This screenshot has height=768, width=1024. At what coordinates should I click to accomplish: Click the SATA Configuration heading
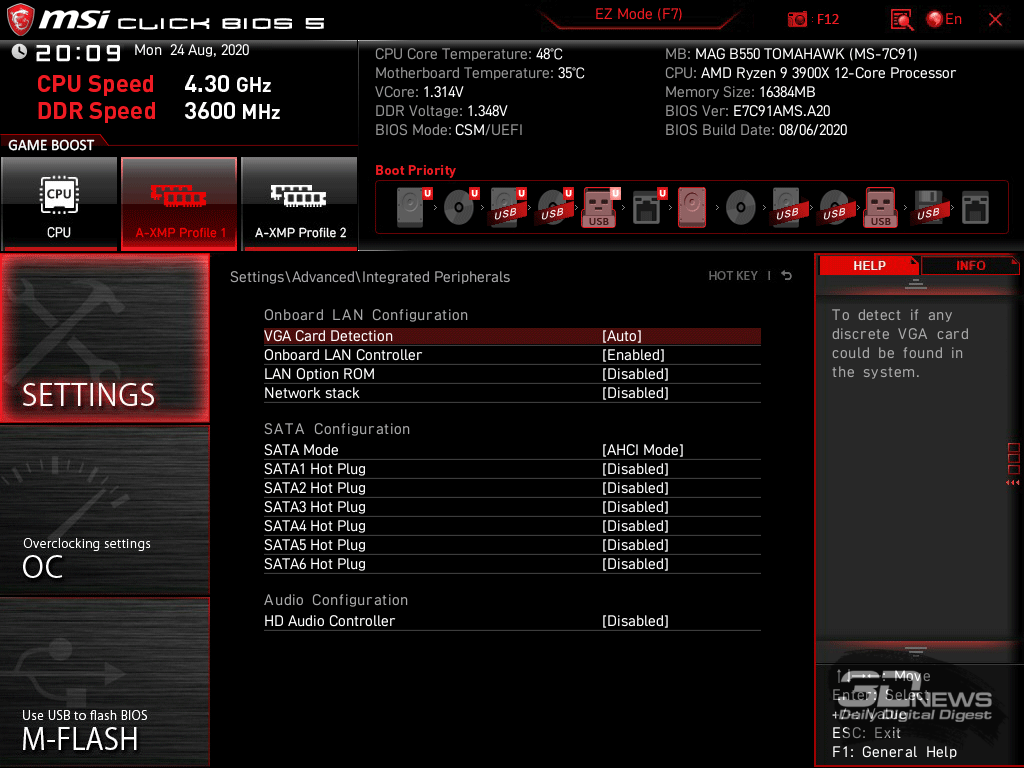coord(337,429)
